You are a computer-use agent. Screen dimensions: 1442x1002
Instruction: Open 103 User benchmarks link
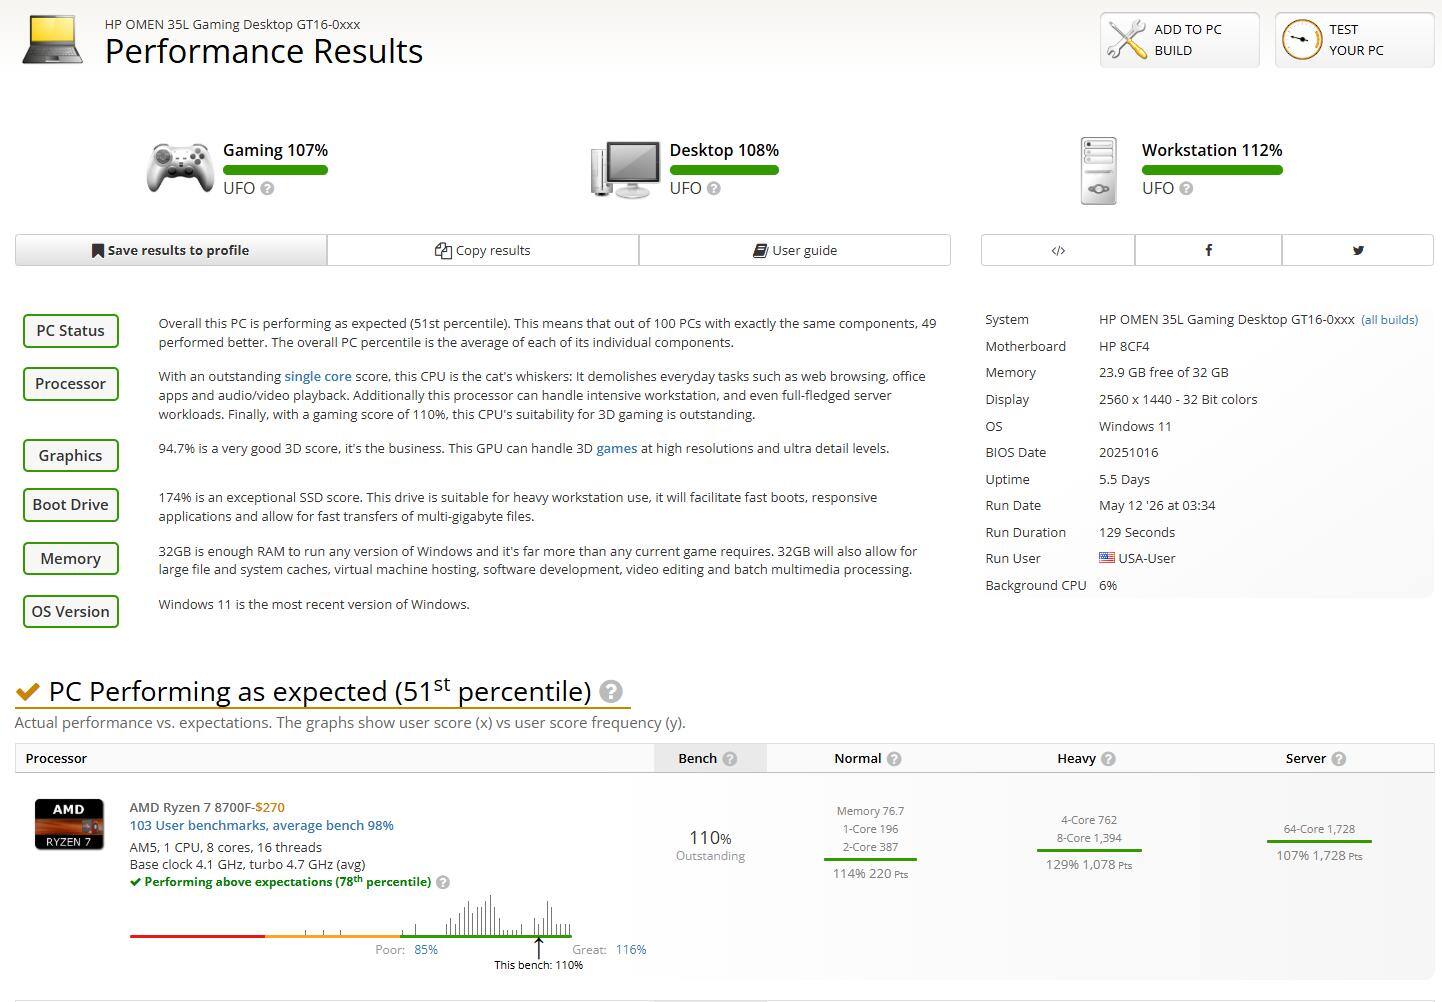tap(261, 825)
